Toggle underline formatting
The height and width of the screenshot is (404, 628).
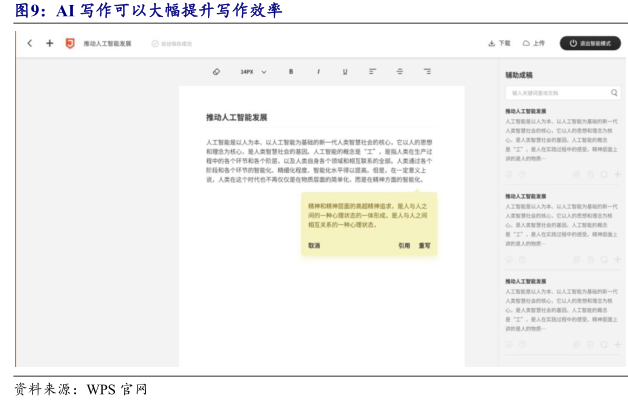coord(345,72)
